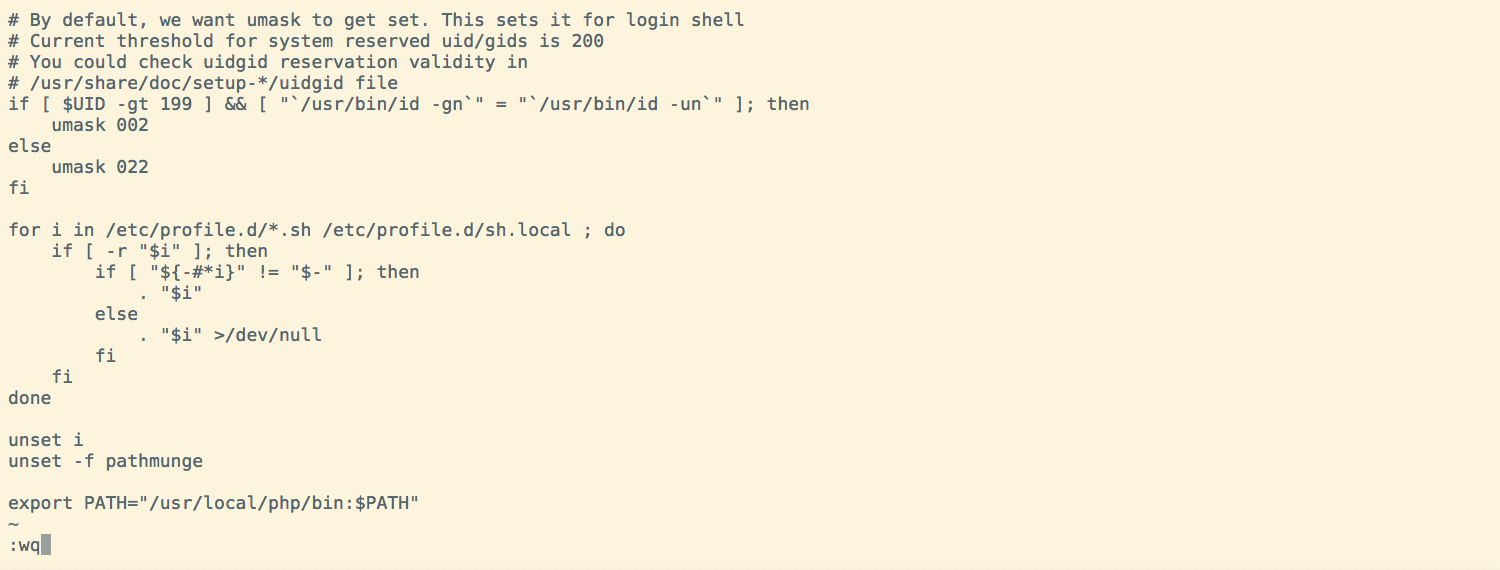Click the line testing -r "$i"

tap(160, 251)
